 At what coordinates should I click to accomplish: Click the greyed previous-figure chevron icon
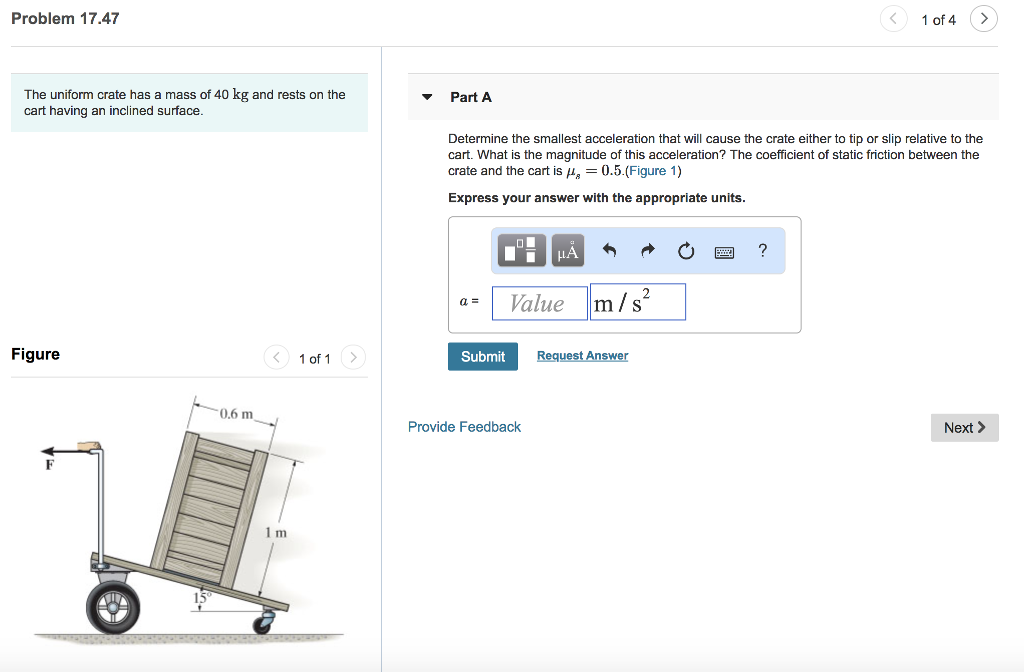(276, 357)
